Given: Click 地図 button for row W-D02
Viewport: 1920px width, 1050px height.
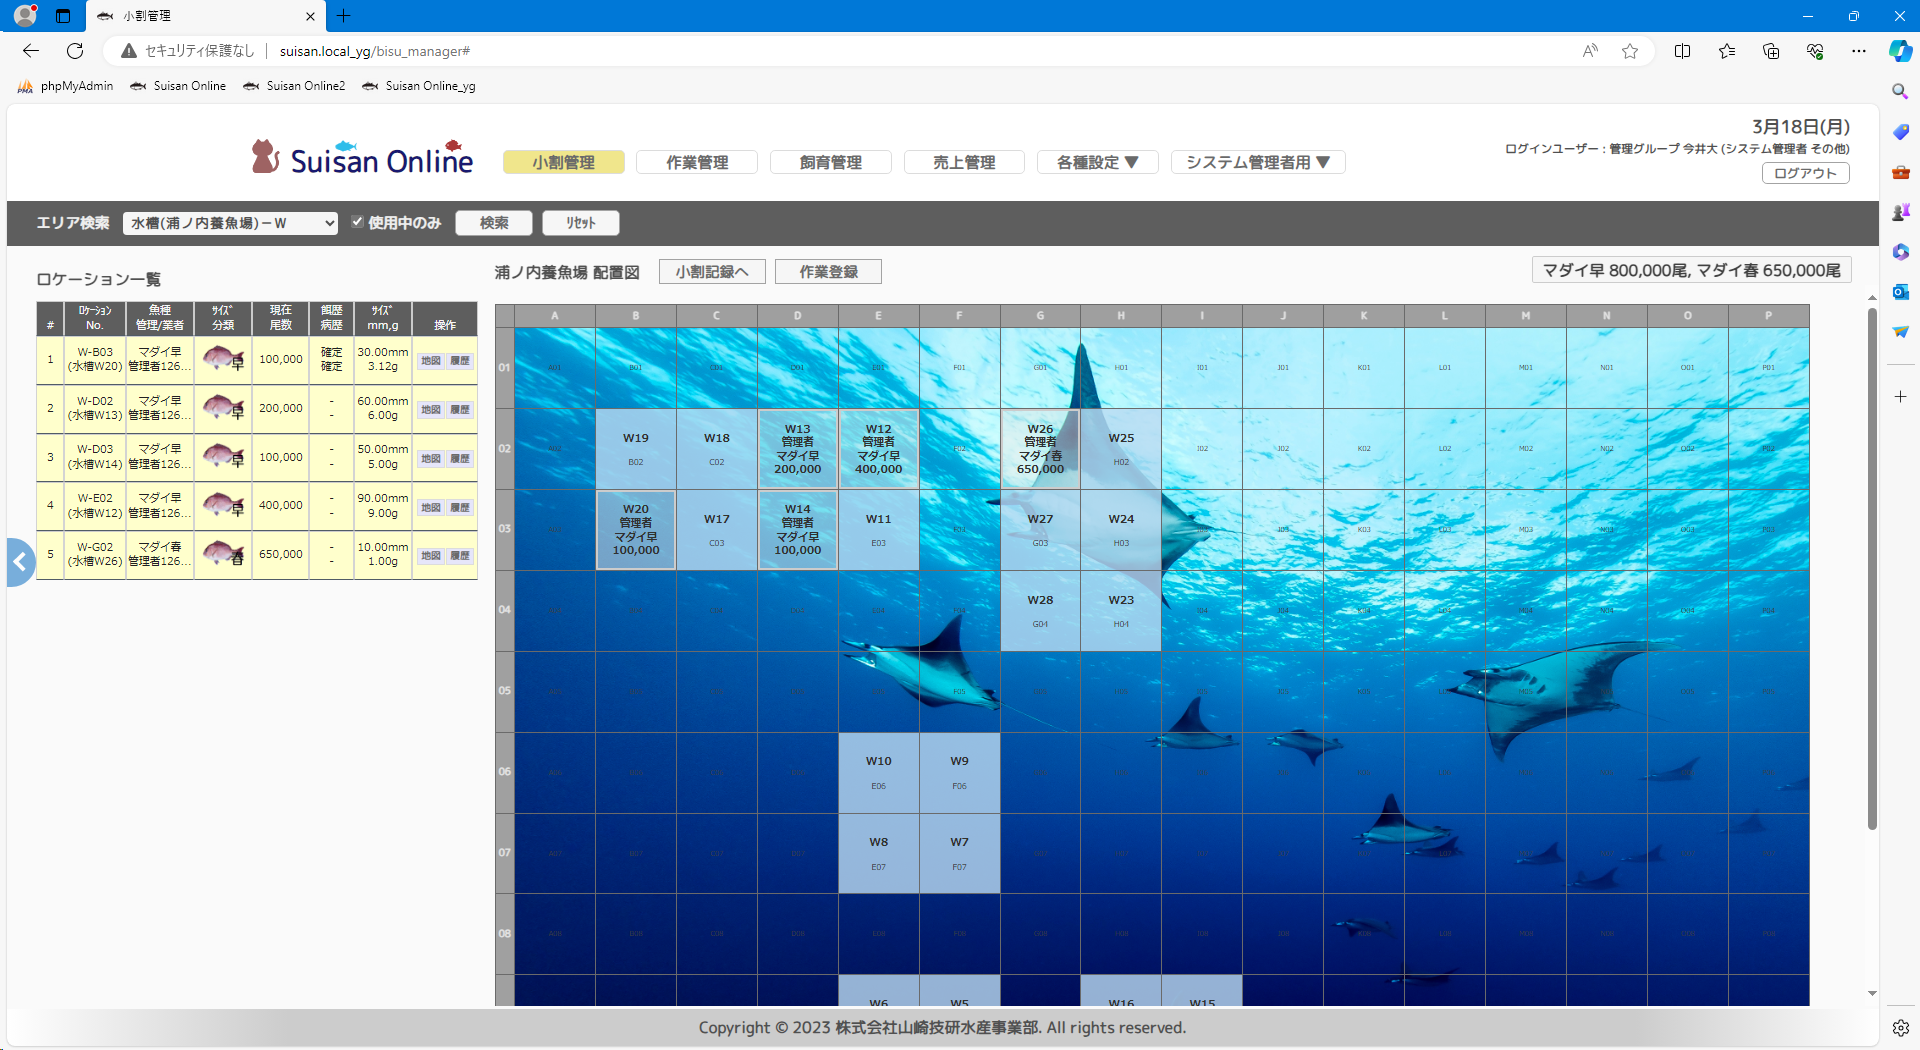Looking at the screenshot, I should pos(431,410).
